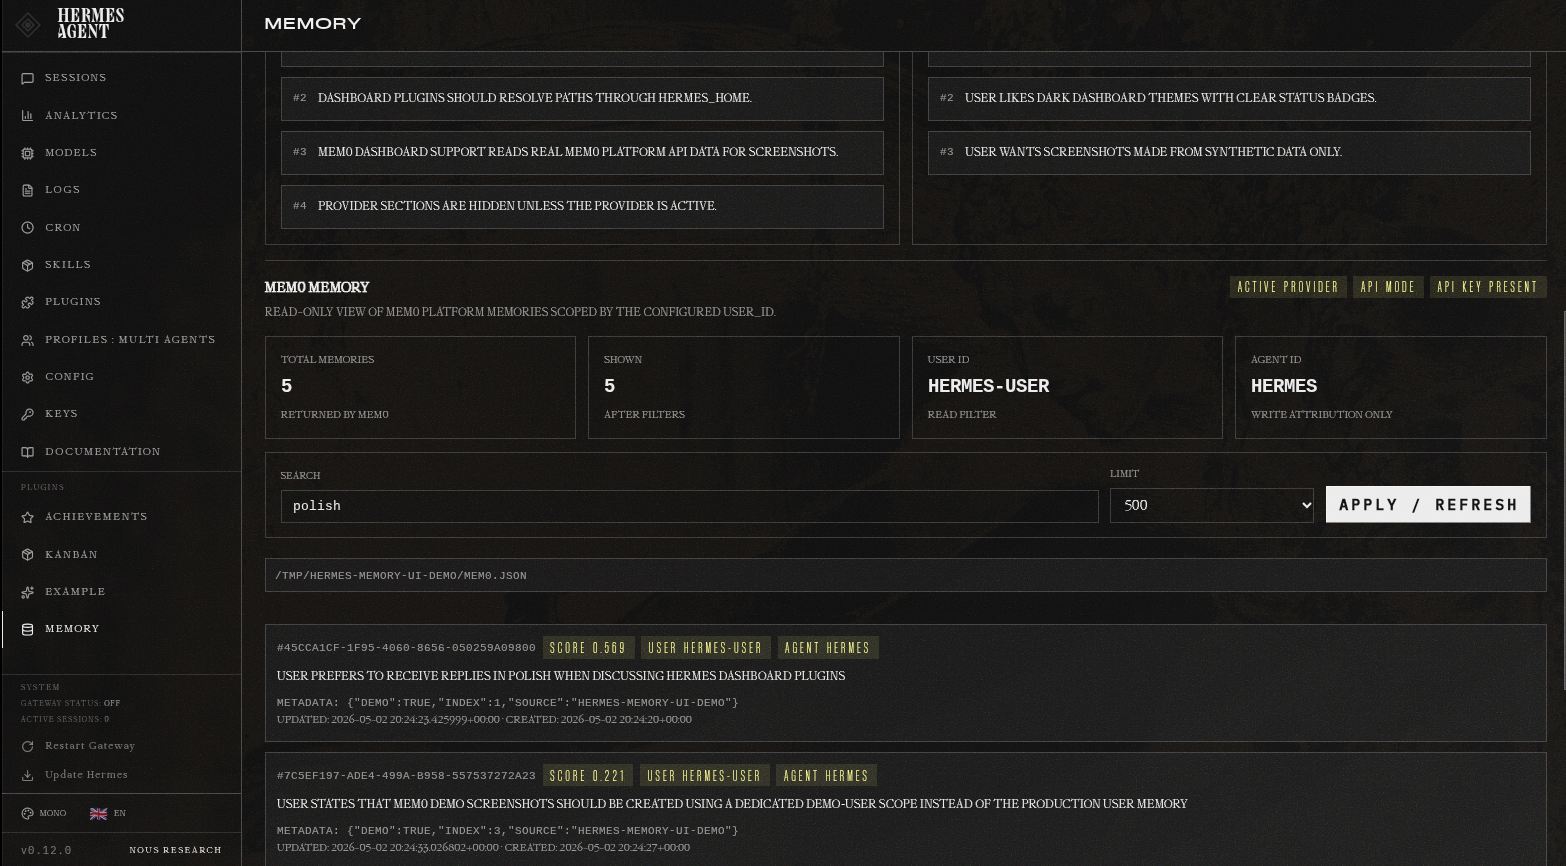The image size is (1566, 866).
Task: Click the v0.12.0 version text
Action: tap(46, 850)
